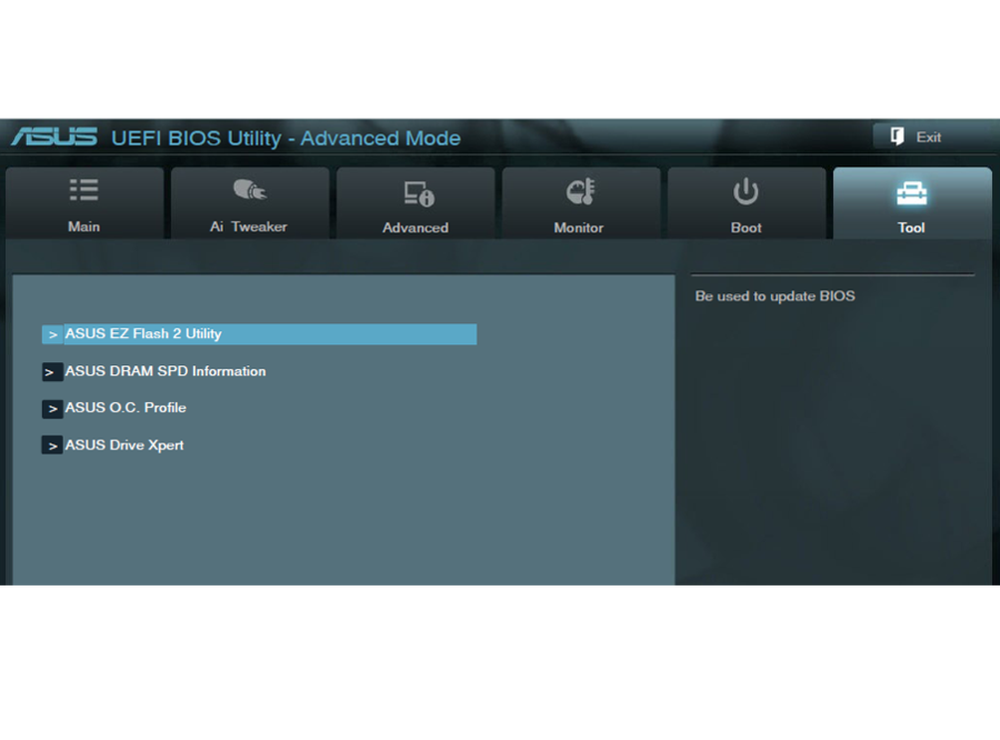Open ASUS Drive Xpert entry
This screenshot has width=1000, height=740.
[x=124, y=445]
